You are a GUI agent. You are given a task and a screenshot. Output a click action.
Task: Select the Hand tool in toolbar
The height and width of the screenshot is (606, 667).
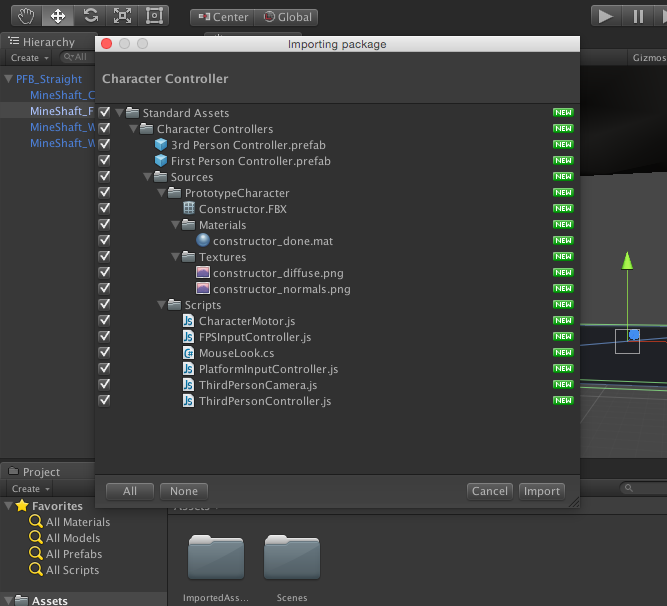click(26, 16)
